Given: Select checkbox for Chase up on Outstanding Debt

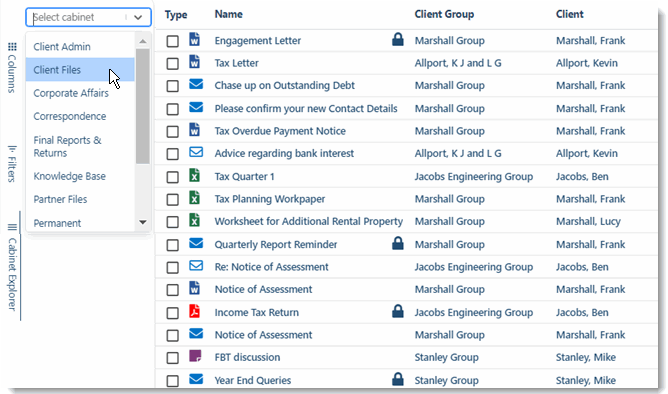Looking at the screenshot, I should point(173,86).
